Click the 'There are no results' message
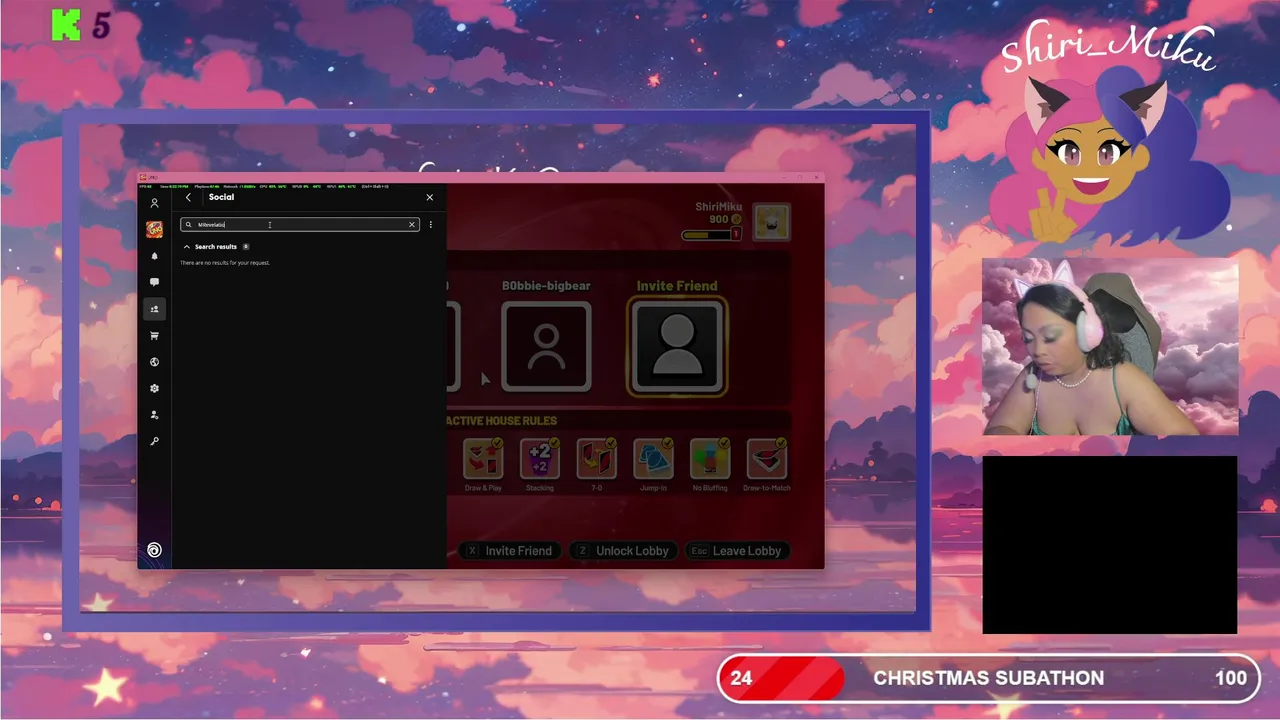 [x=225, y=263]
